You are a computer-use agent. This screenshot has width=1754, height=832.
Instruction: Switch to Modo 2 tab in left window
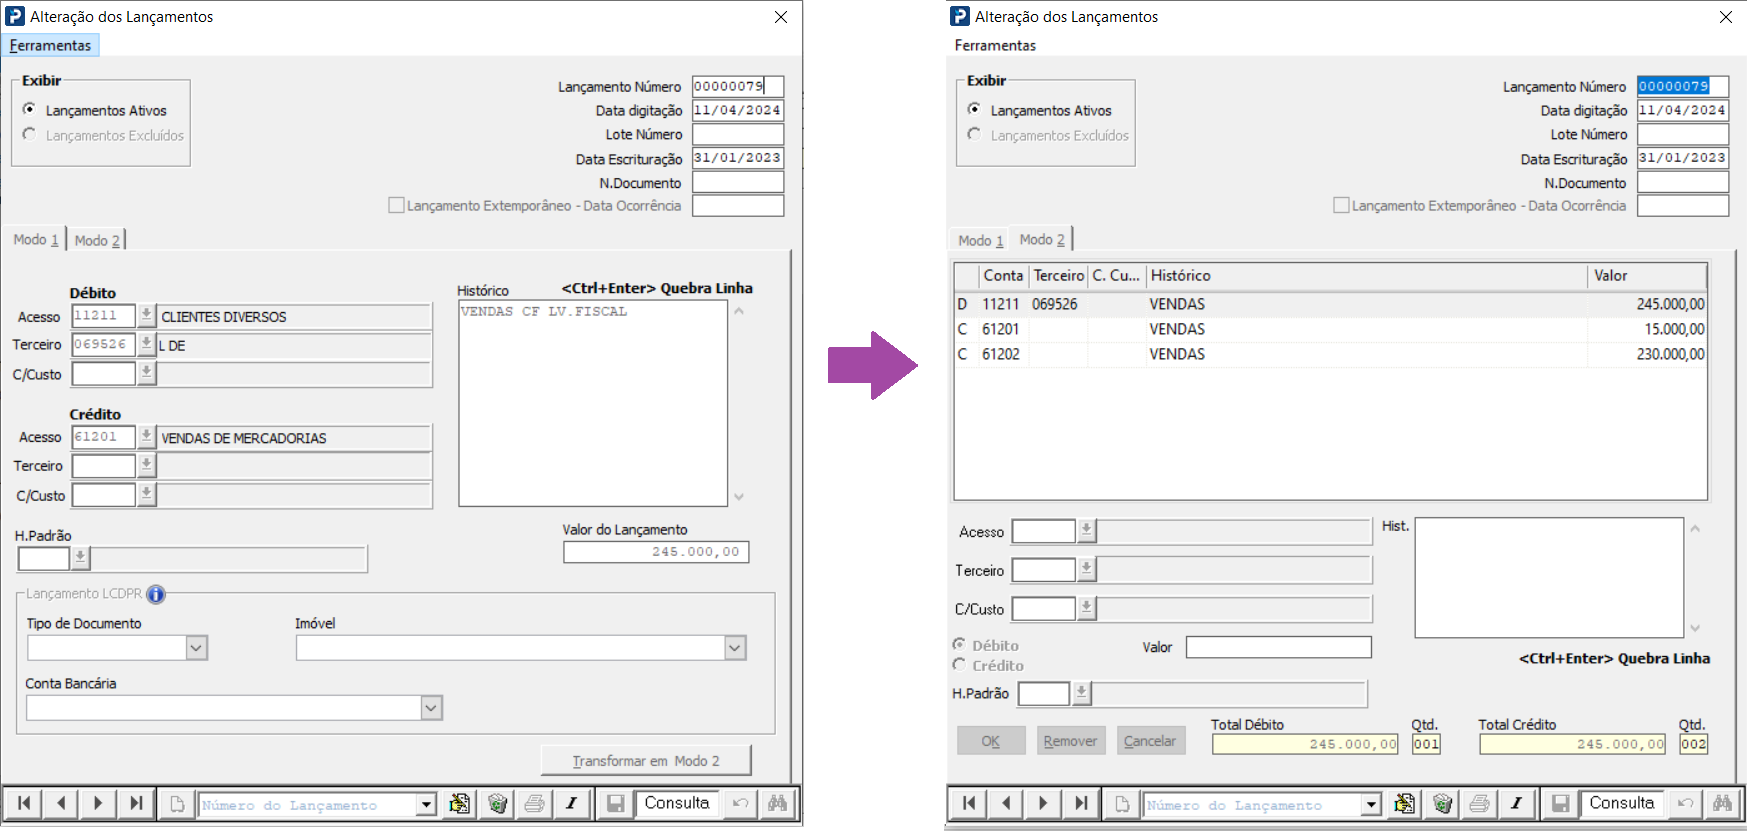pyautogui.click(x=97, y=240)
